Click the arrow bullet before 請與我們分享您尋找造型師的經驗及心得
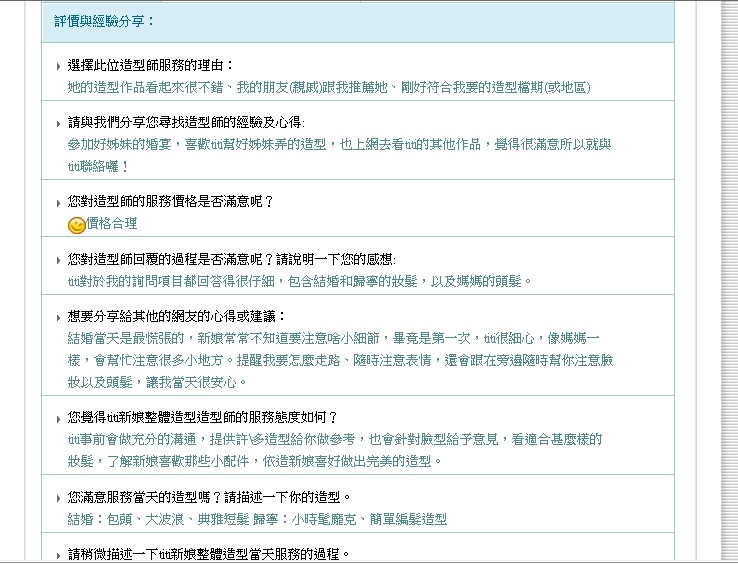Viewport: 738px width, 564px height. pyautogui.click(x=58, y=124)
